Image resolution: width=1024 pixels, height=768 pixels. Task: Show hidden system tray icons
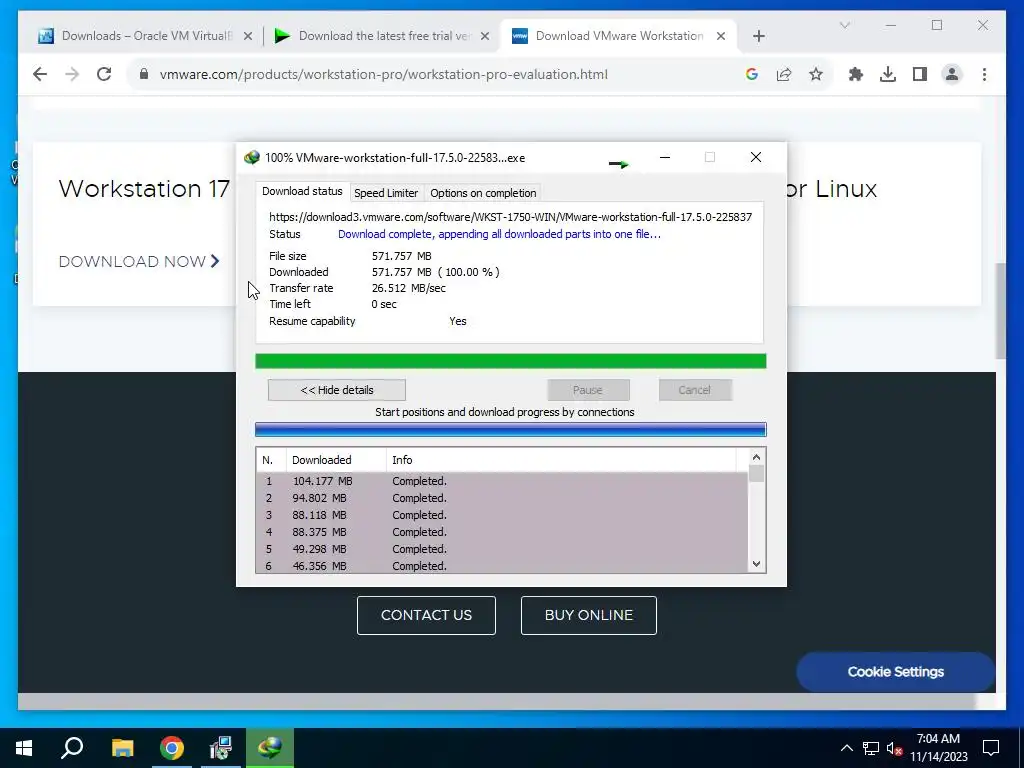[846, 748]
